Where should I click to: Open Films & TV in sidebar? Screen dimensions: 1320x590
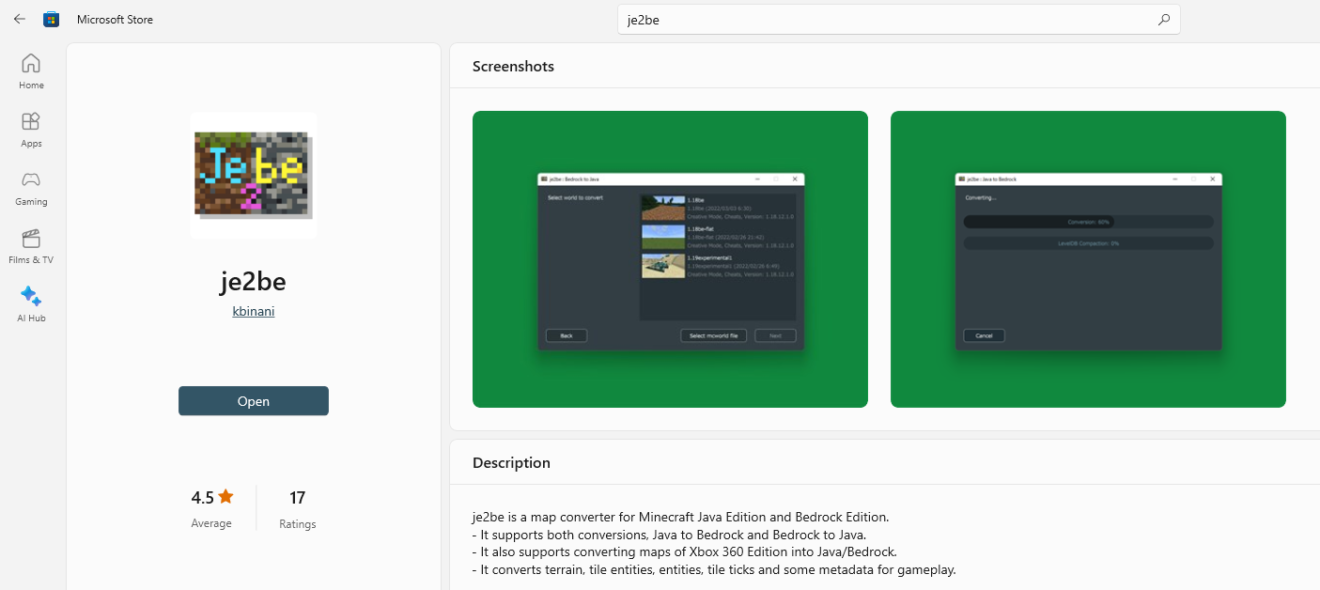[x=31, y=245]
